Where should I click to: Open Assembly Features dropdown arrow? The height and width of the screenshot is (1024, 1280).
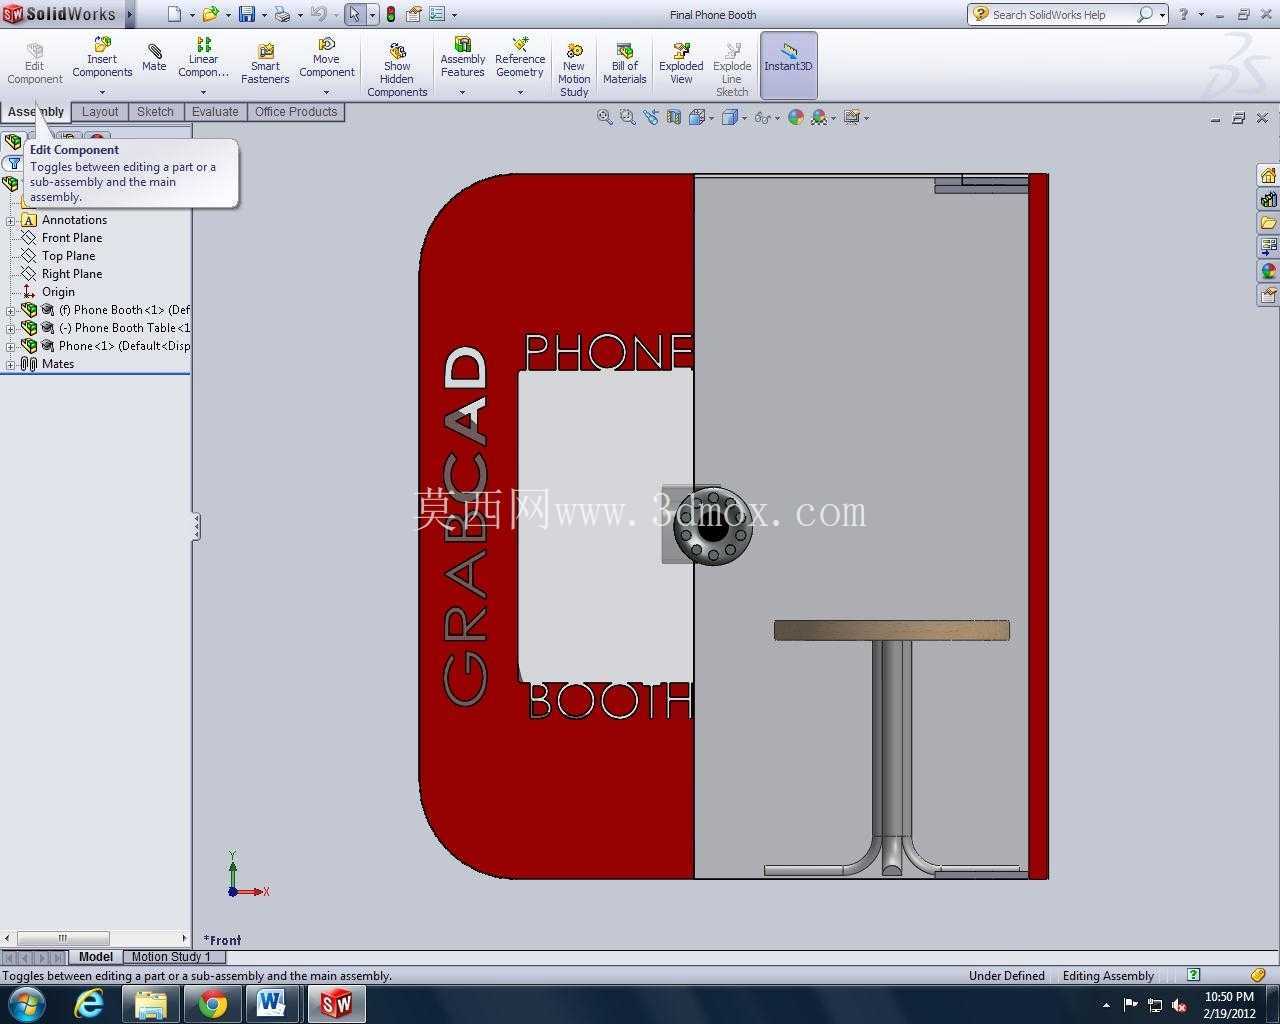(462, 92)
